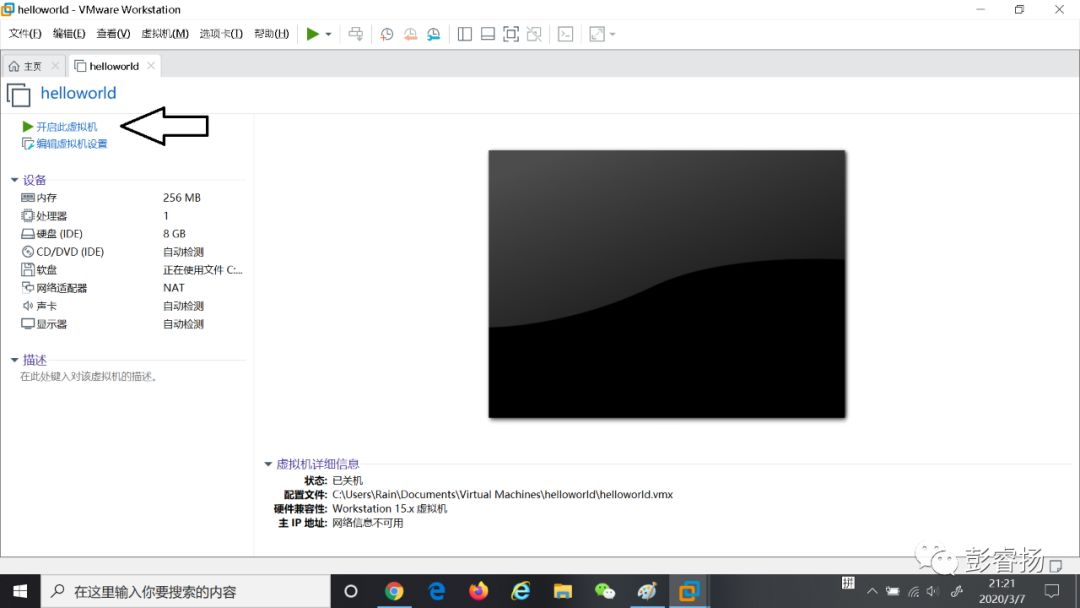
Task: Open the Paint taskbar icon
Action: [647, 591]
